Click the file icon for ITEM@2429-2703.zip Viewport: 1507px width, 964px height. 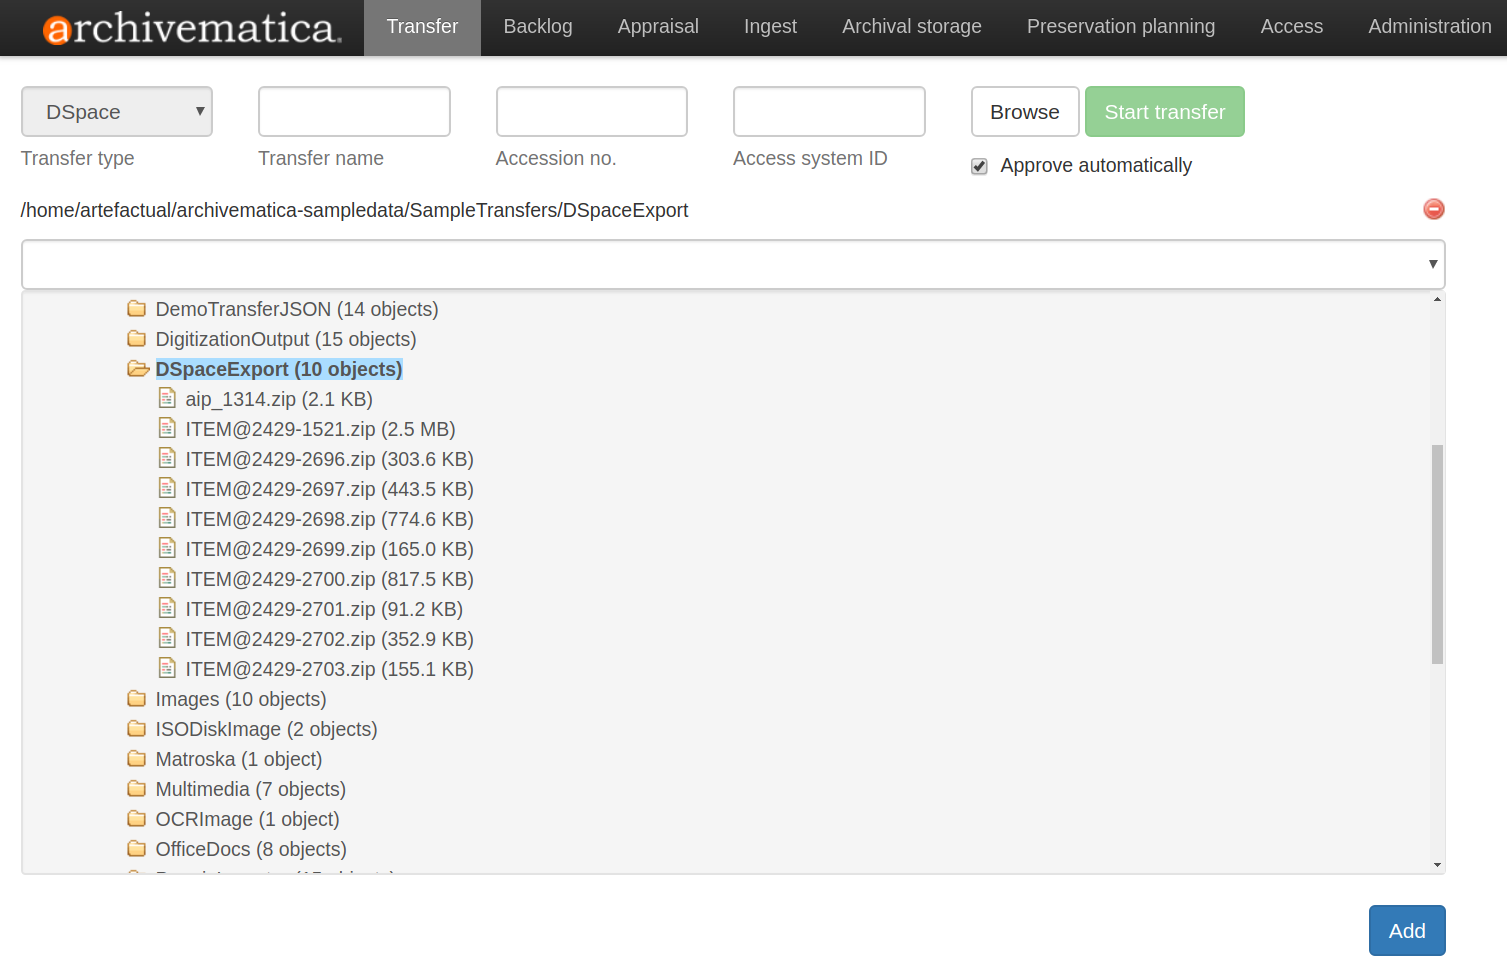(167, 667)
